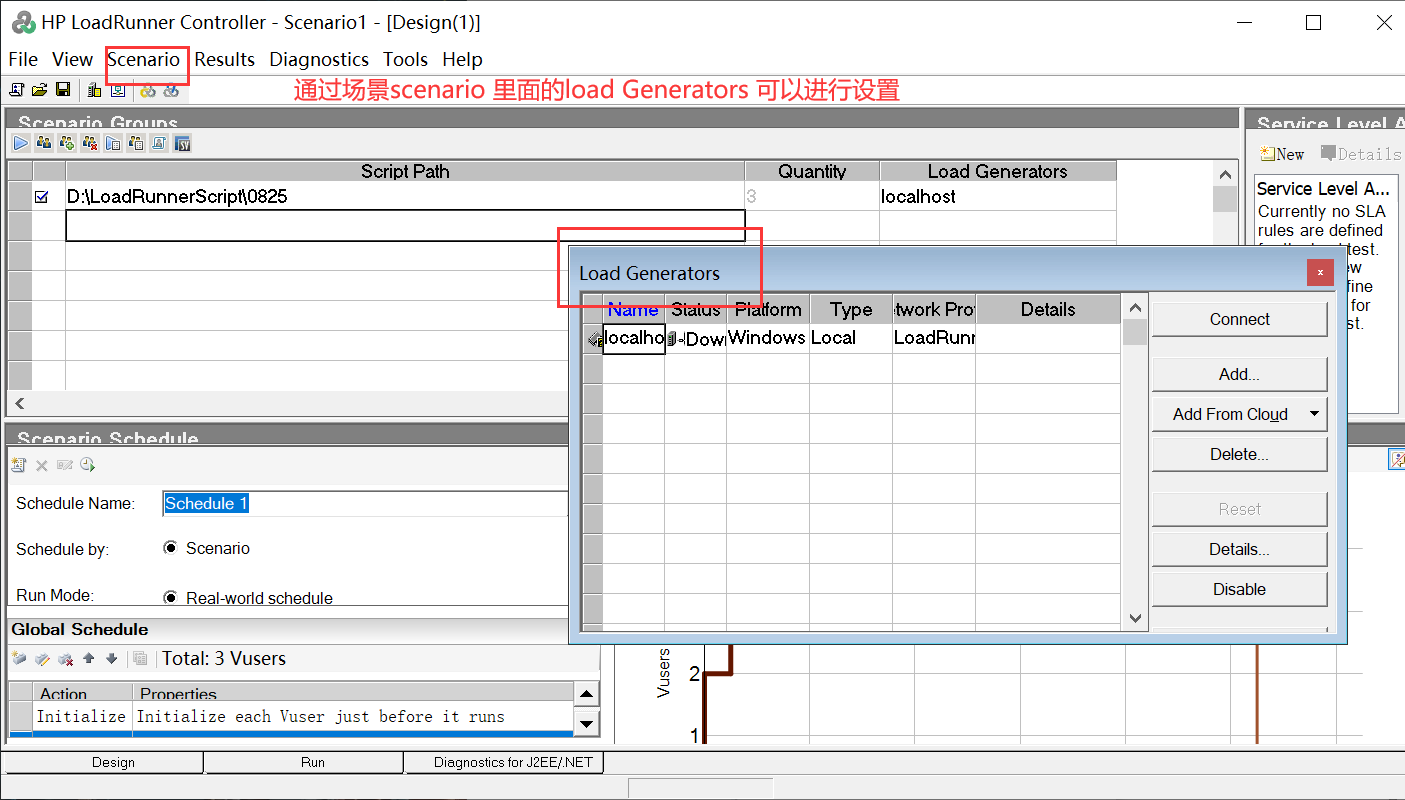Click the Edit Action pencil icon
Viewport: 1405px width, 800px height.
[42, 658]
